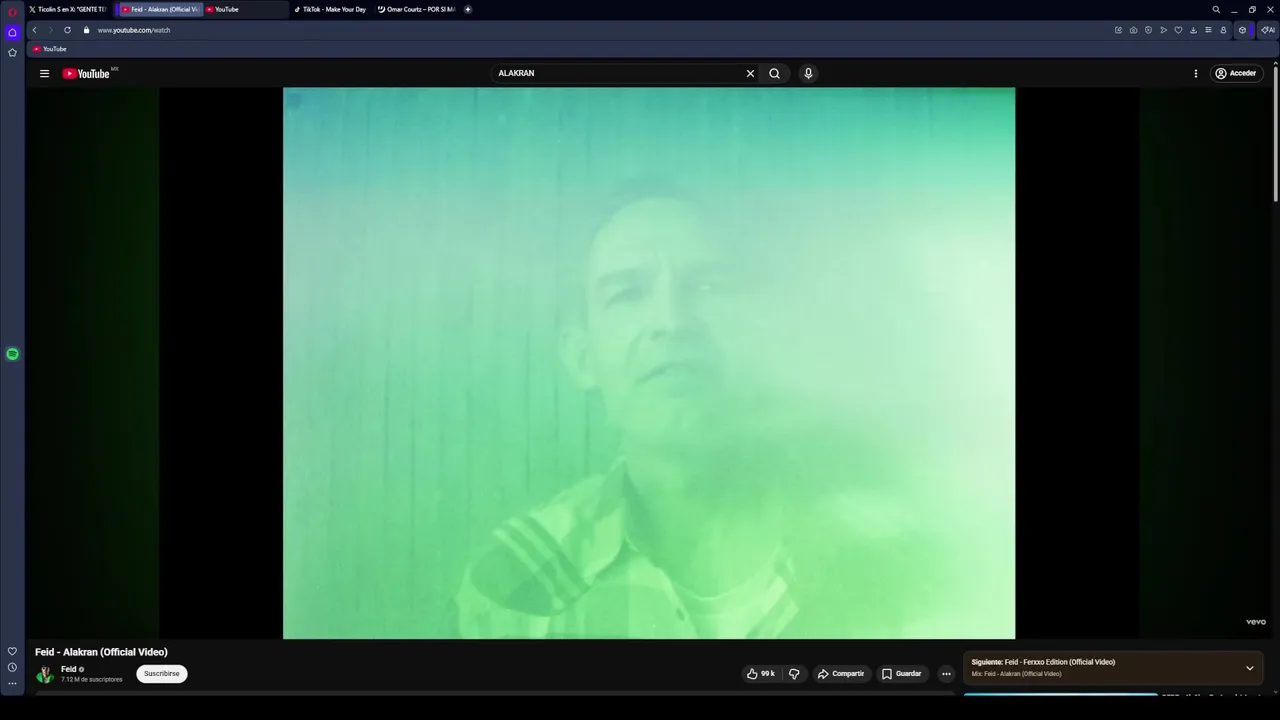Switch to the YouTube browser tab
This screenshot has height=720, width=1280.
click(x=245, y=9)
